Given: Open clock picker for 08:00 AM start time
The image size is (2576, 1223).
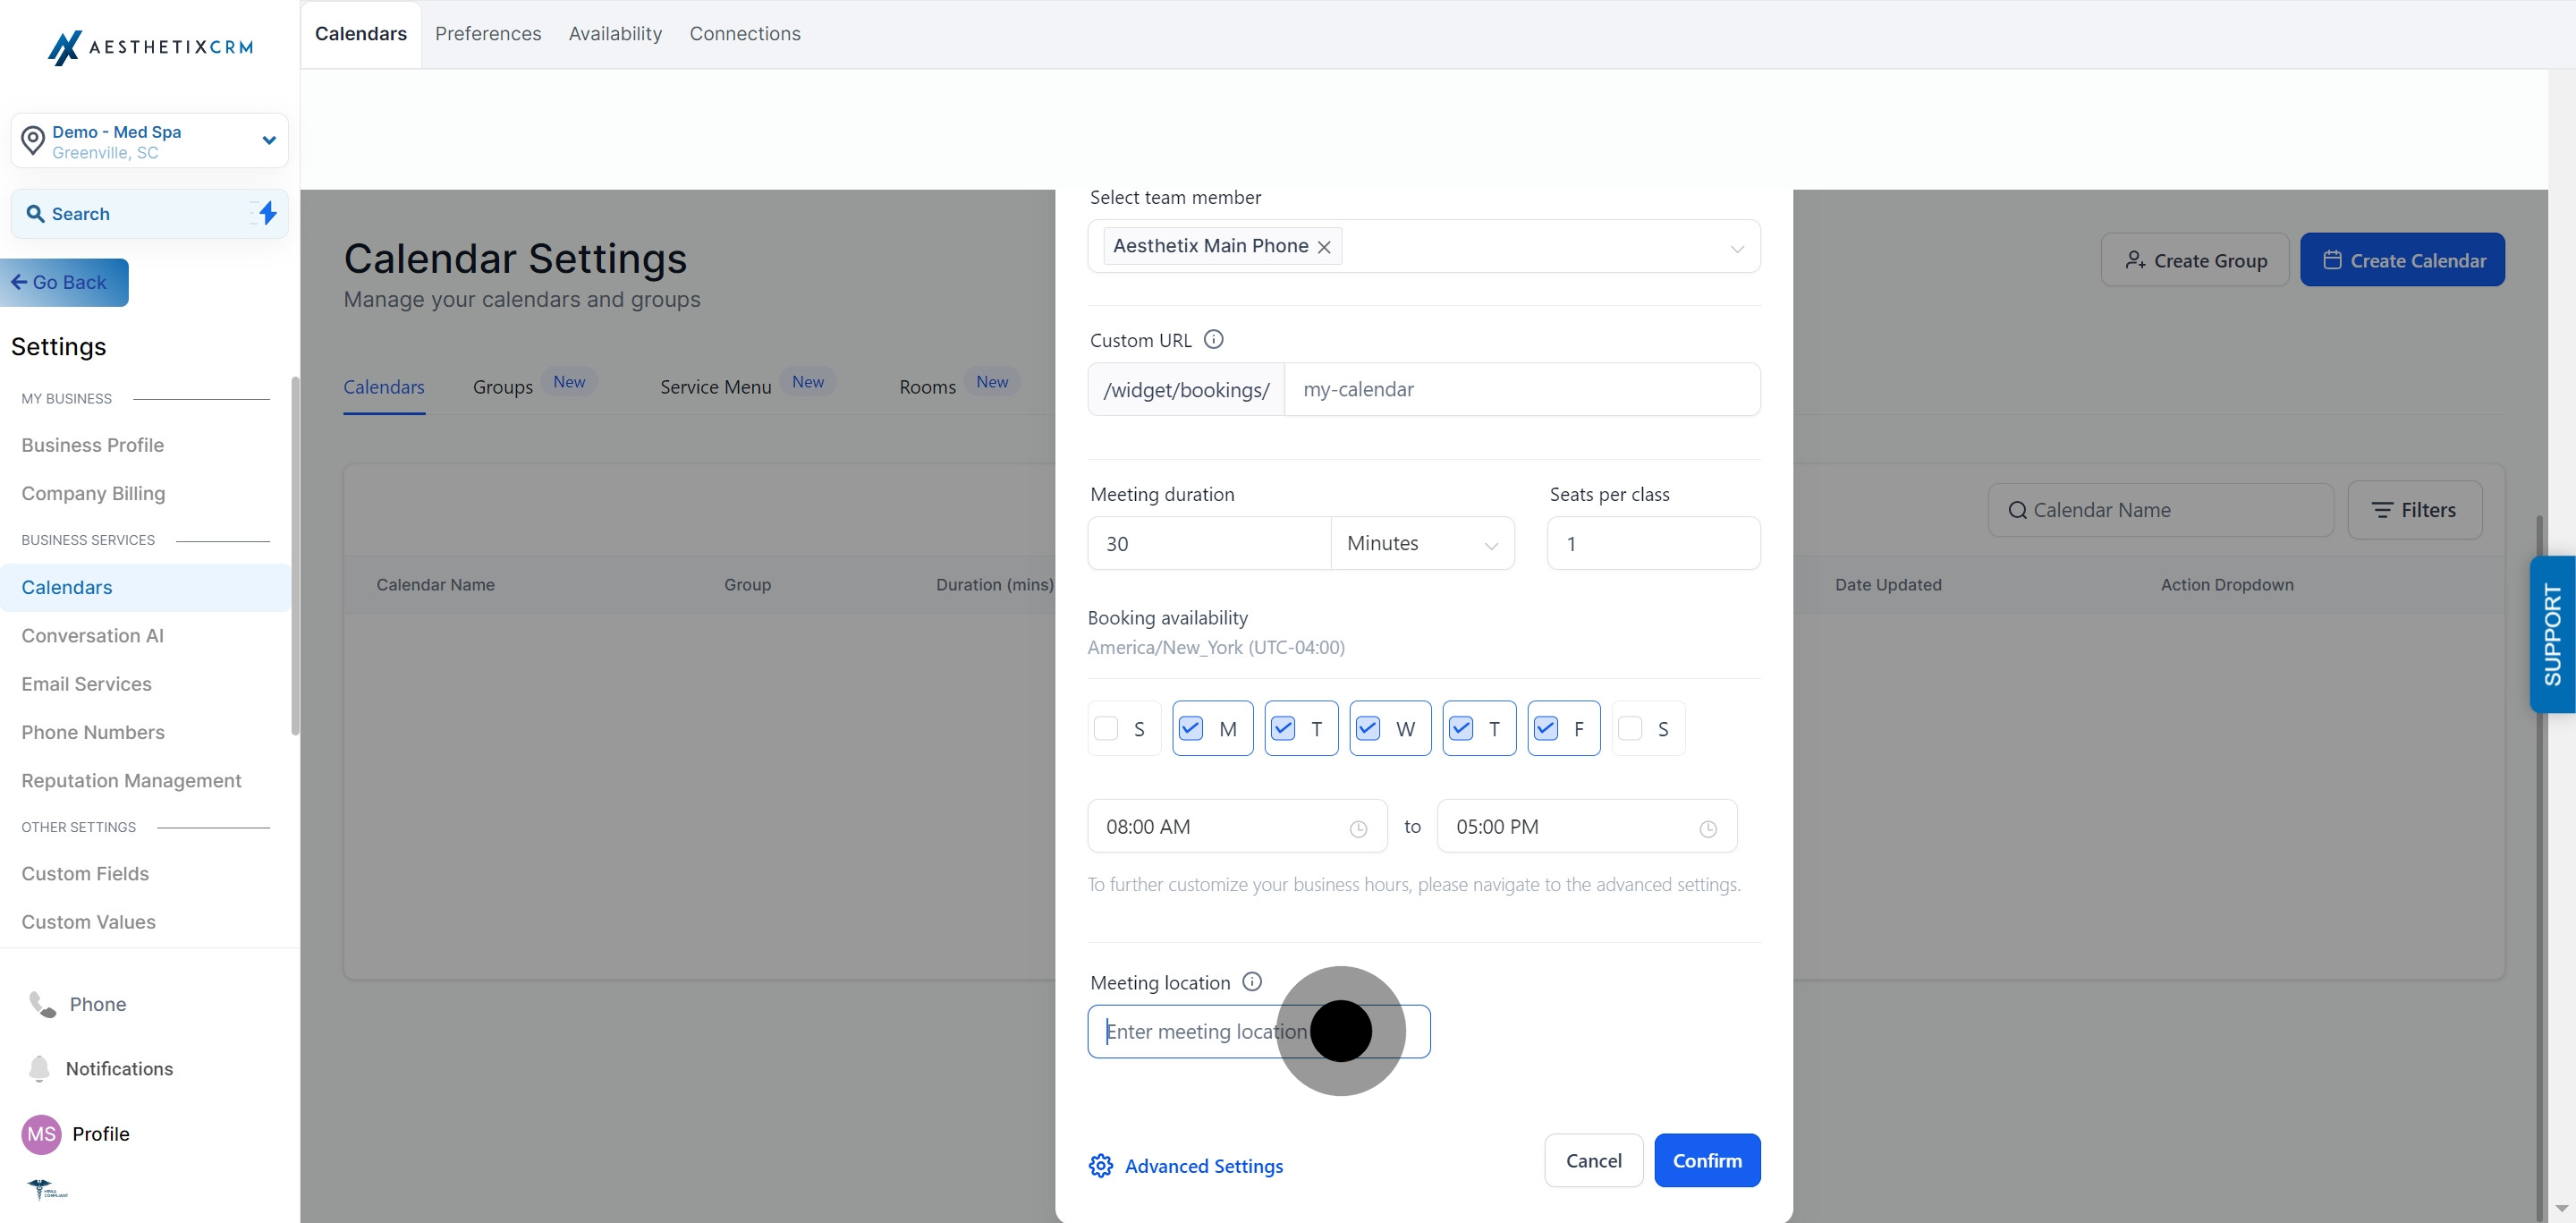Looking at the screenshot, I should click(1358, 828).
